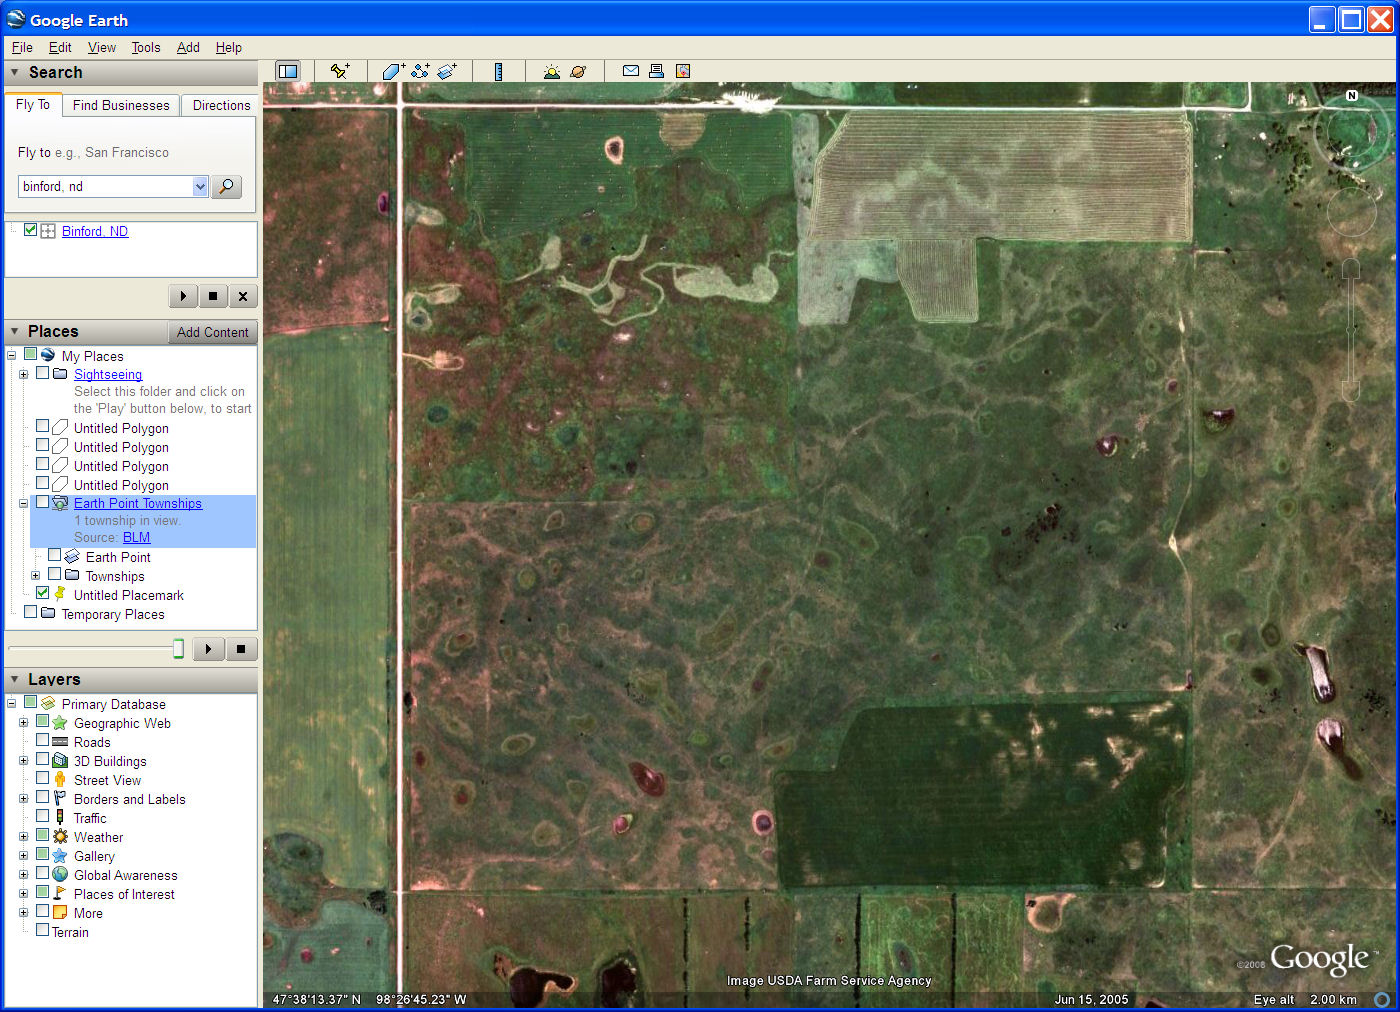Add a path using the toolbar

point(420,71)
